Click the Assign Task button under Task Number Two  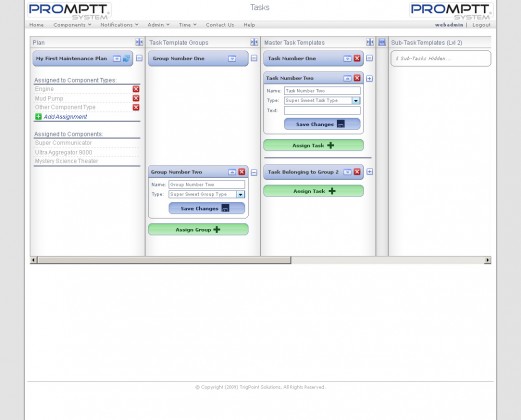tap(313, 145)
